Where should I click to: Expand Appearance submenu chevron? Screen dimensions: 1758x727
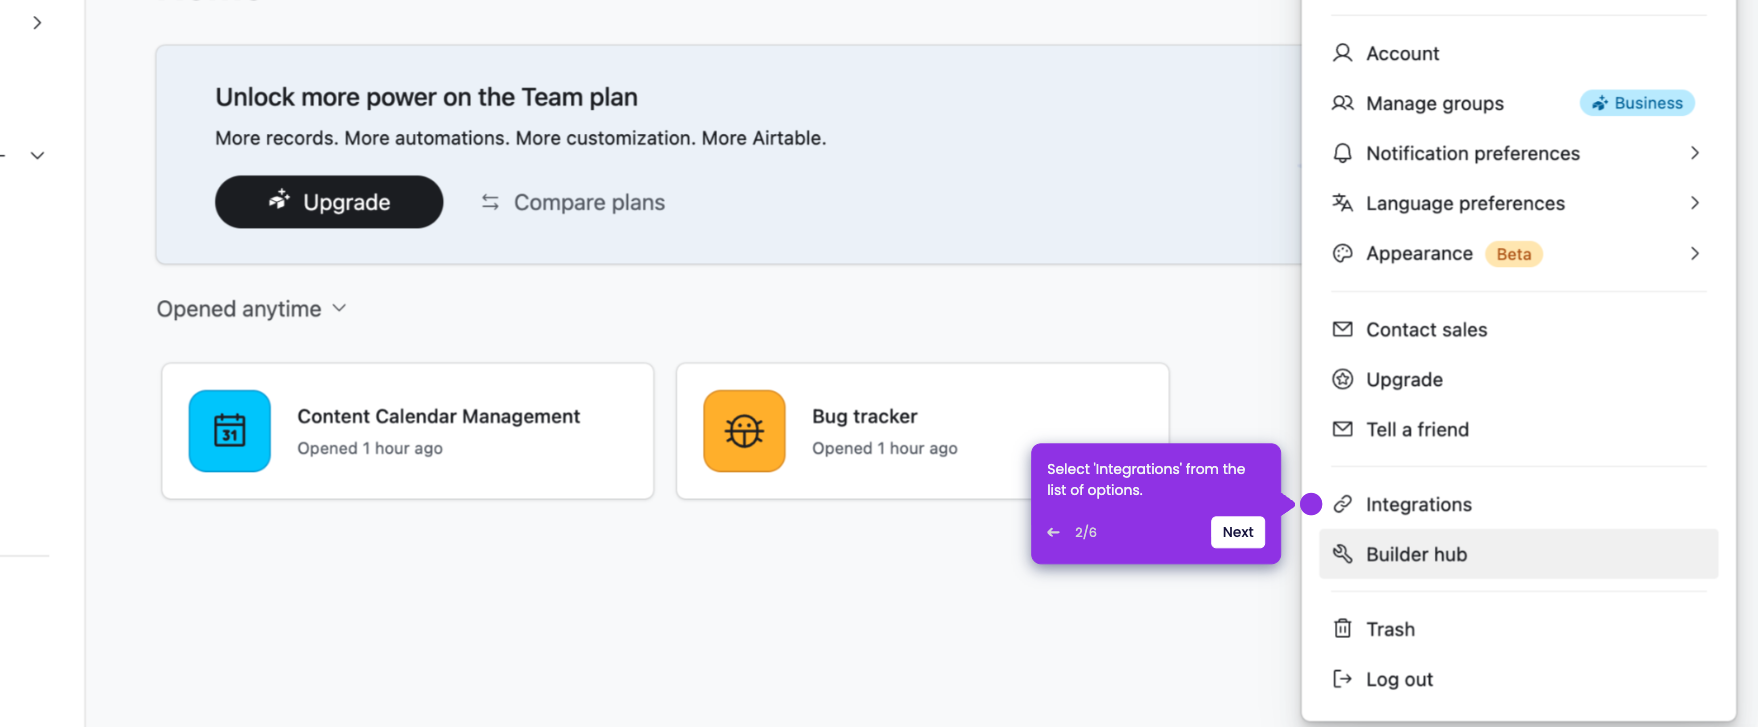[x=1694, y=254]
